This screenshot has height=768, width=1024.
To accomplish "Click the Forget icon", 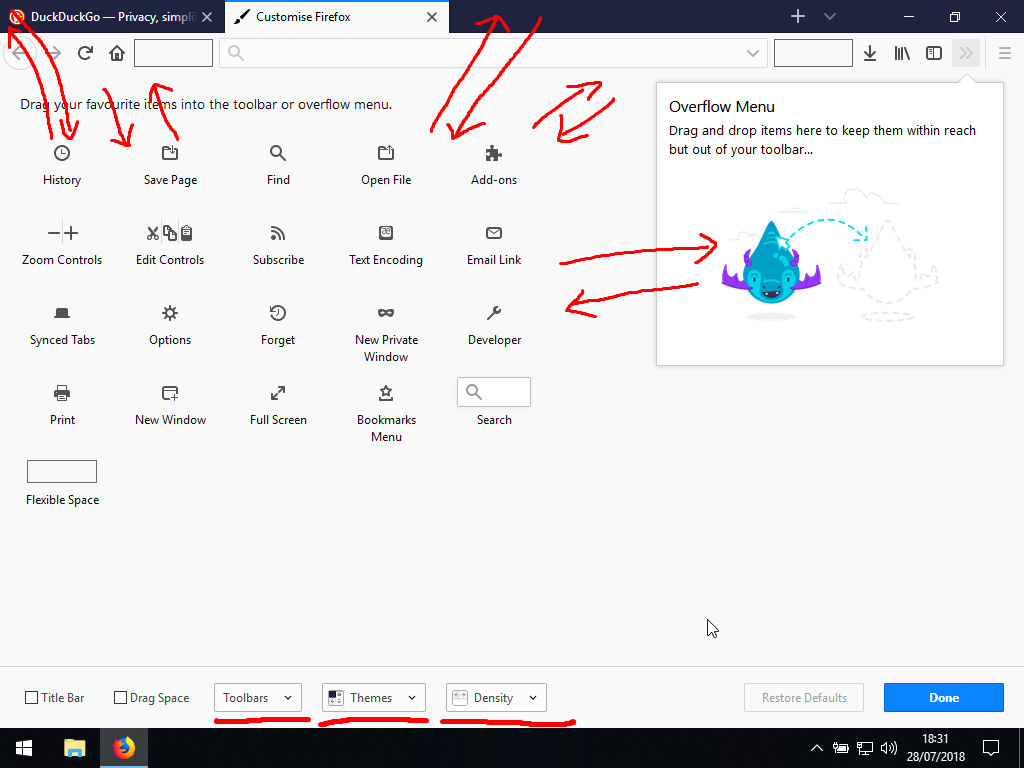I will pos(278,313).
